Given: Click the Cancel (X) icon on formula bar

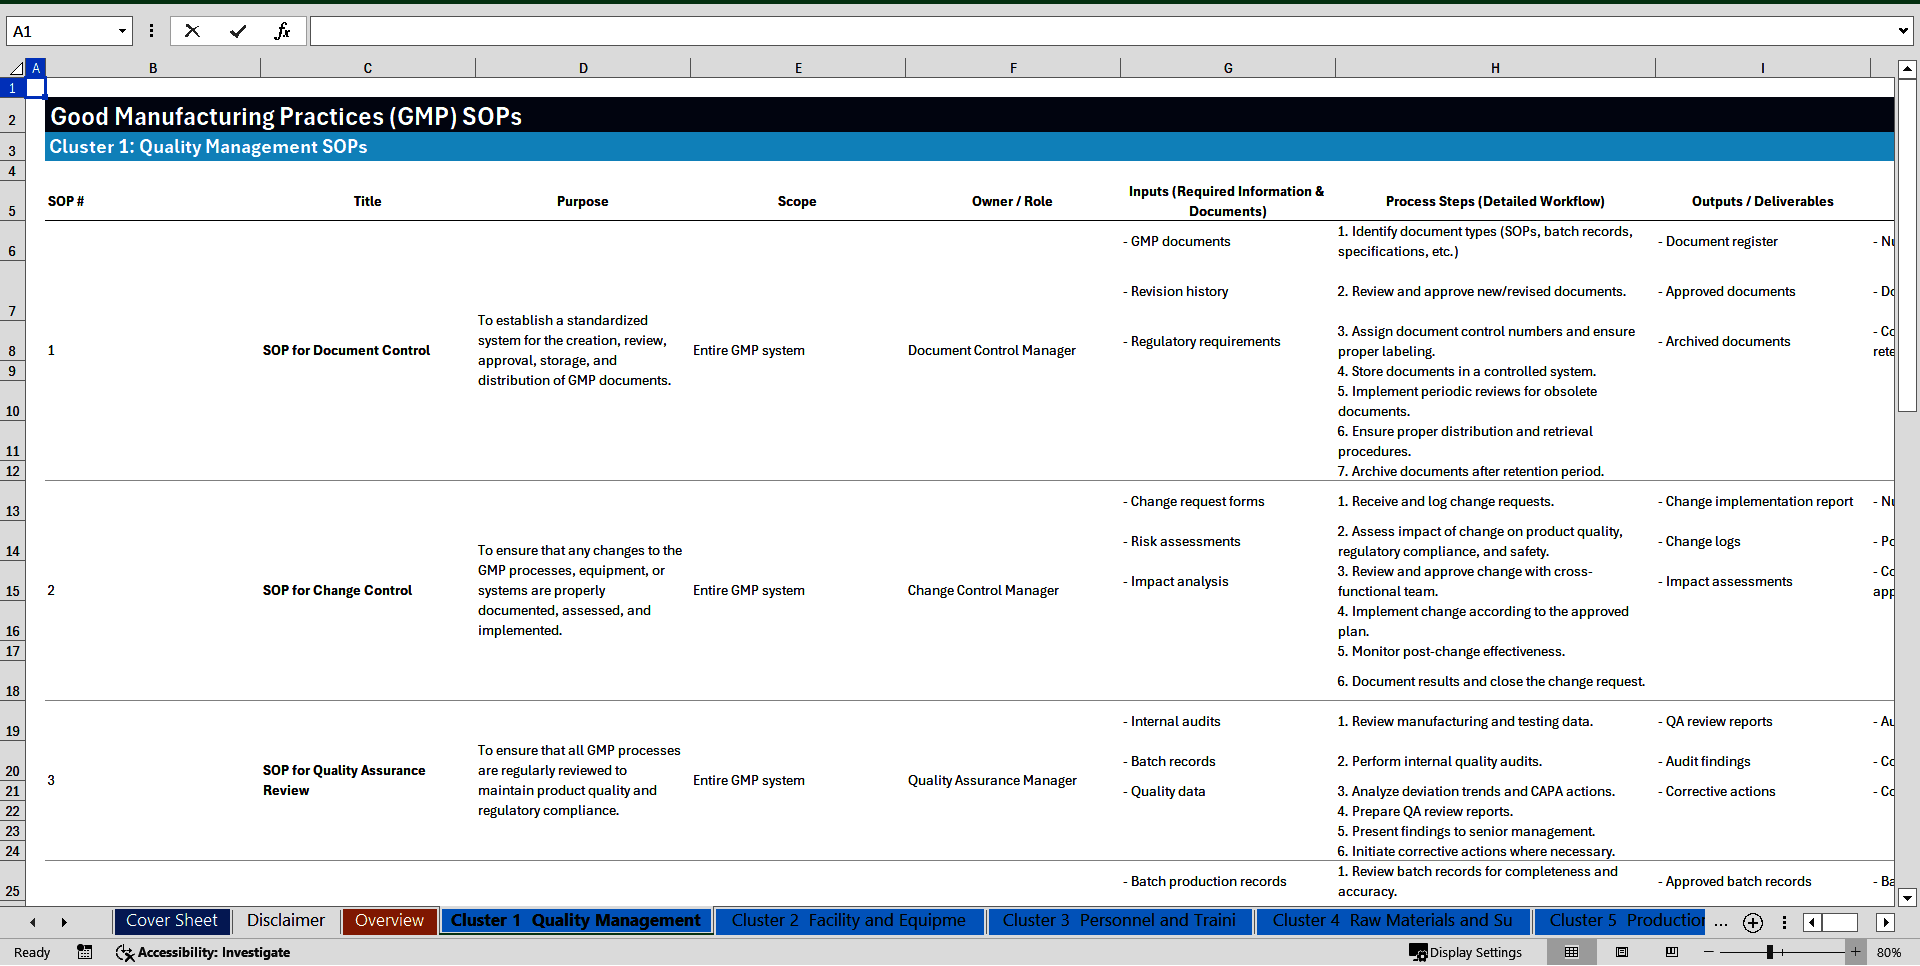Looking at the screenshot, I should (192, 31).
